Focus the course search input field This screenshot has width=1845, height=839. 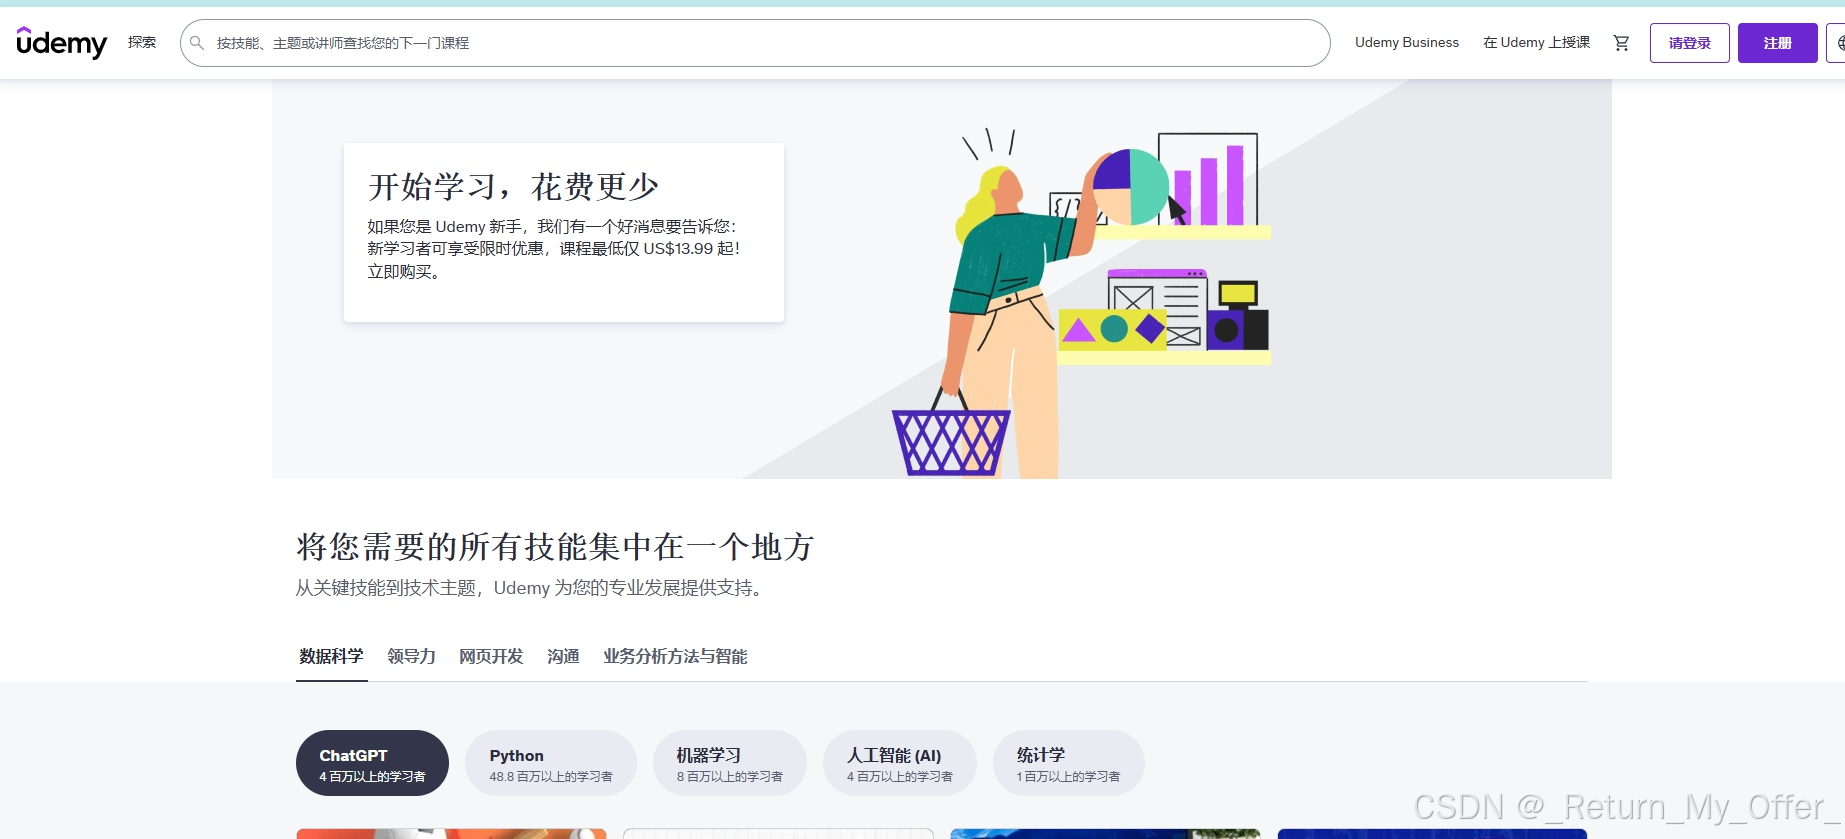755,43
